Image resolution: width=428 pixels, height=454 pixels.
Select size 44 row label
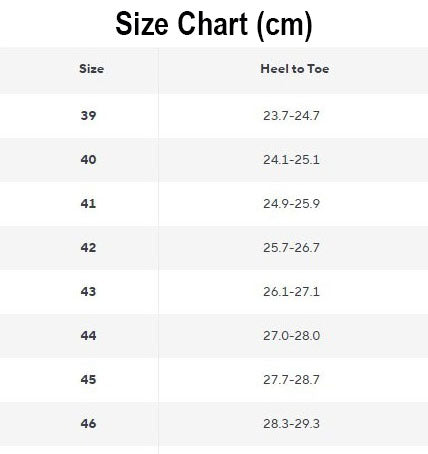[x=88, y=336]
